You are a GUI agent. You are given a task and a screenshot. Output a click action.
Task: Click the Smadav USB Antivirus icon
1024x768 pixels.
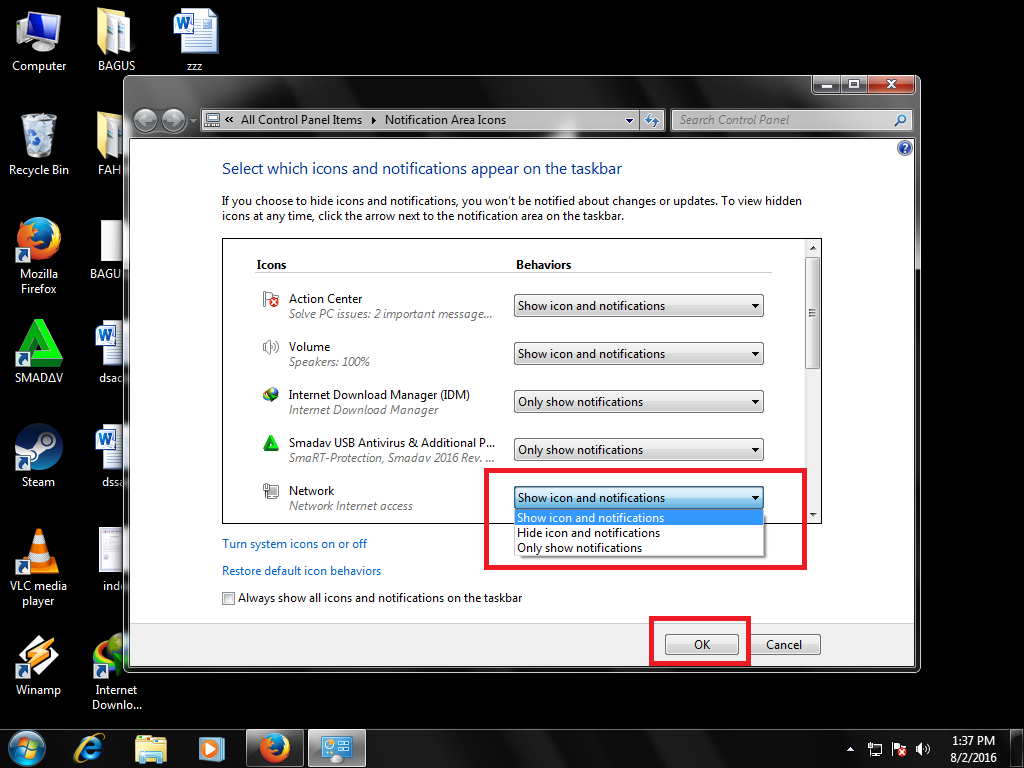(x=270, y=443)
